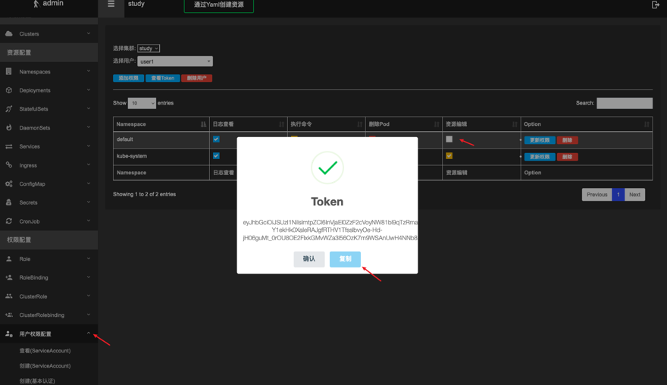Toggle 日志查看 checkbox for default namespace

click(216, 139)
